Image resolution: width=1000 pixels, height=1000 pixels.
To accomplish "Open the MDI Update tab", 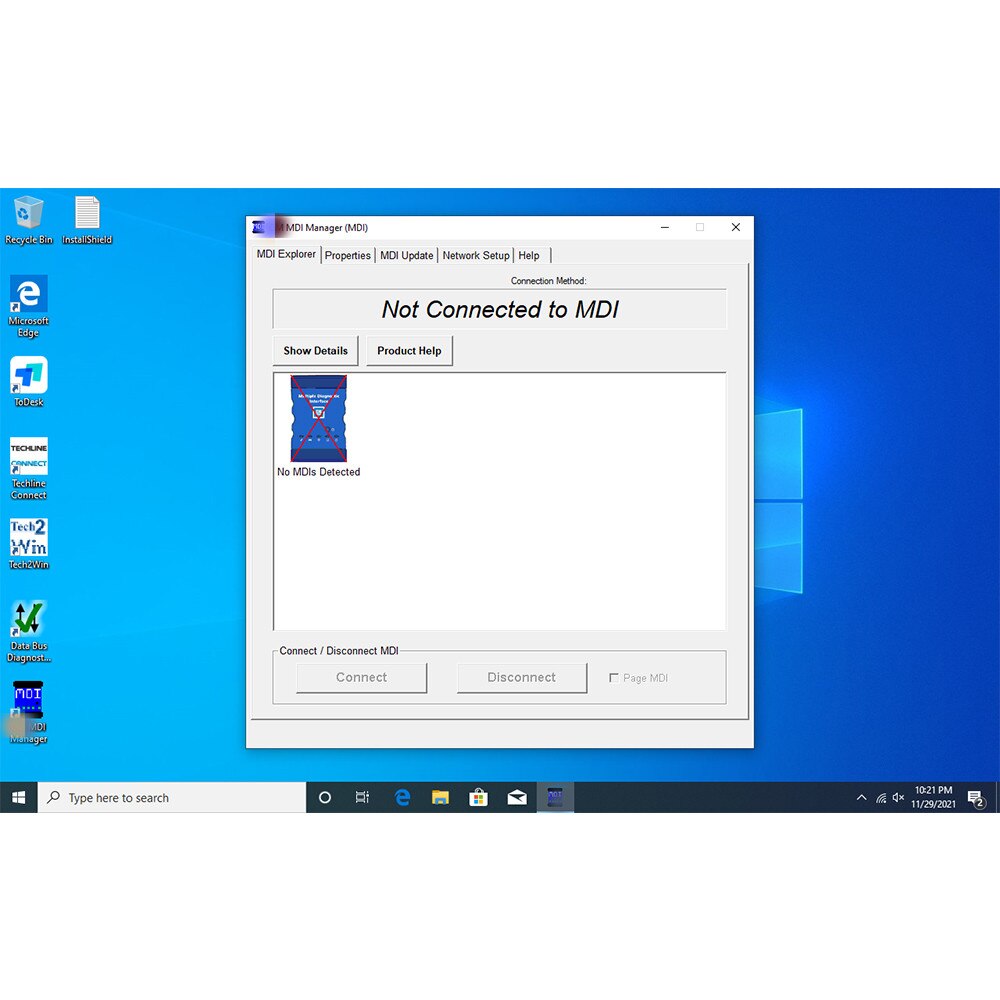I will [x=406, y=256].
